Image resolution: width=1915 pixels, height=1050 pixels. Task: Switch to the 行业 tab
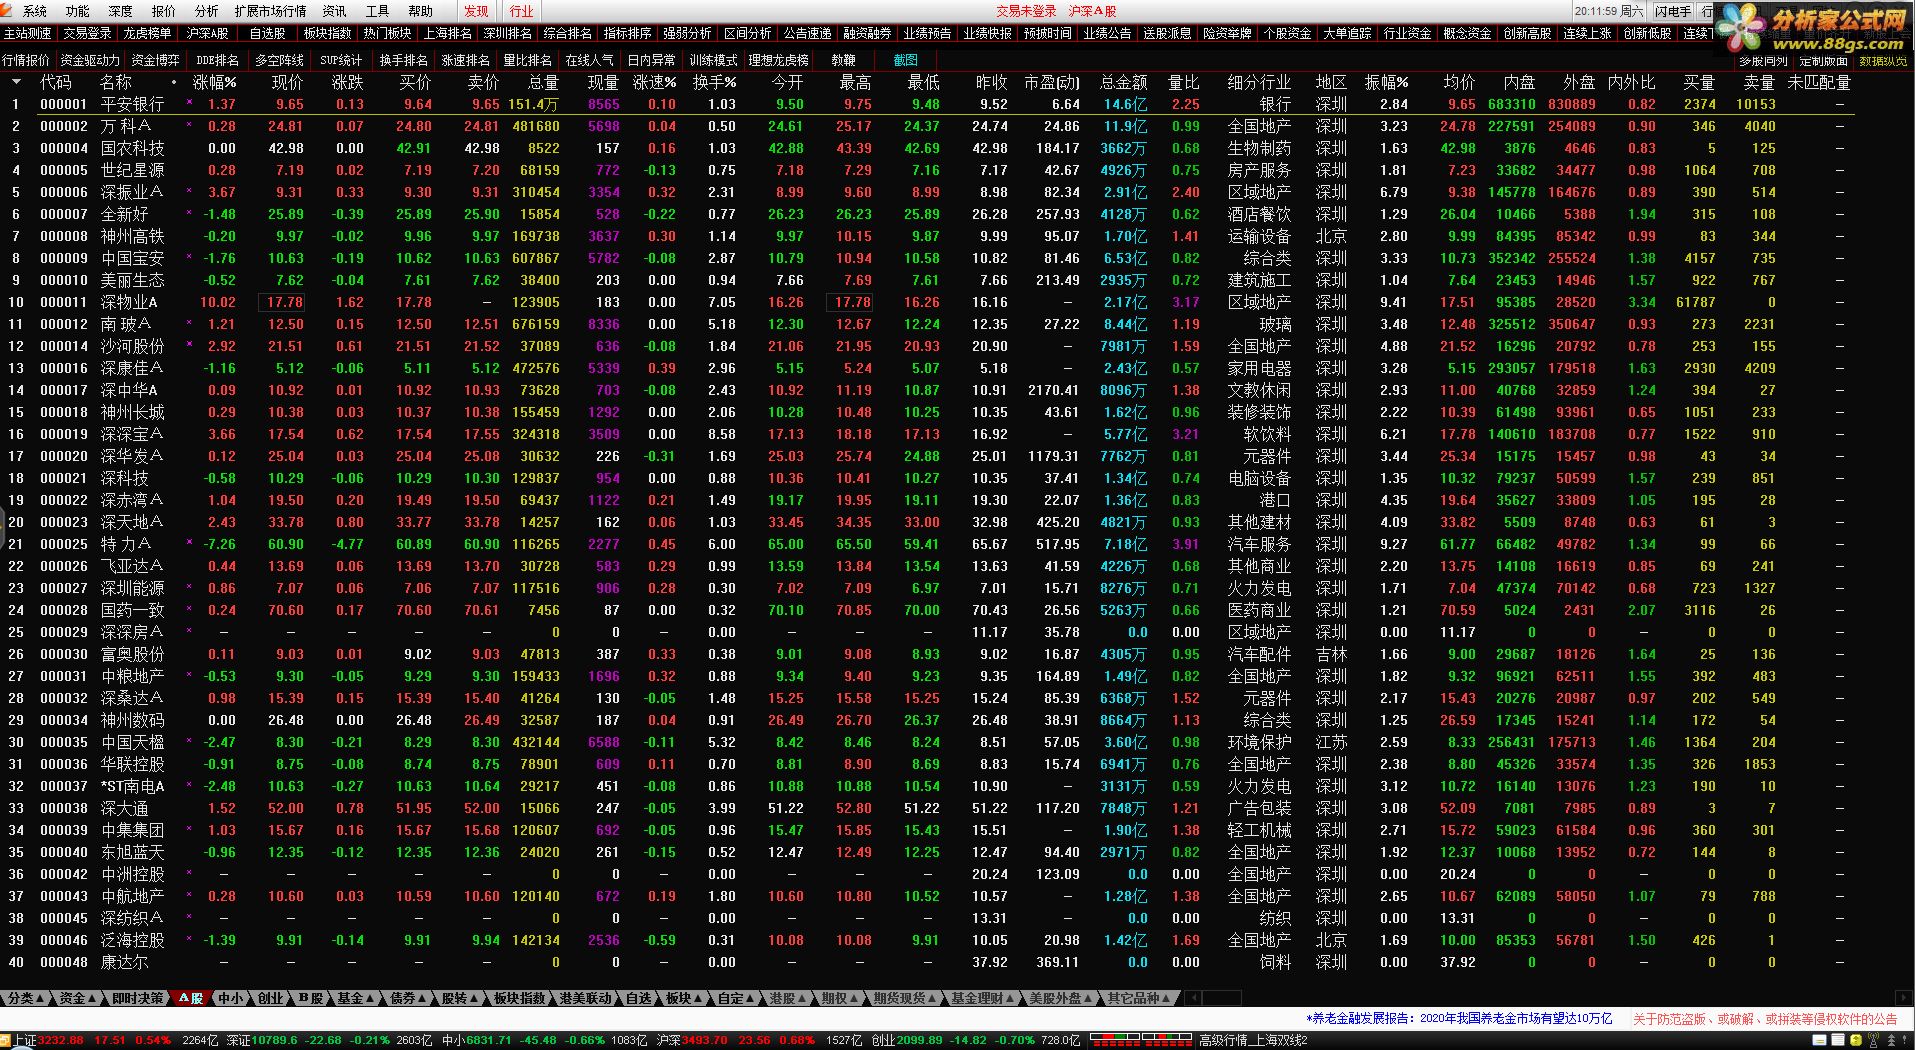(521, 11)
